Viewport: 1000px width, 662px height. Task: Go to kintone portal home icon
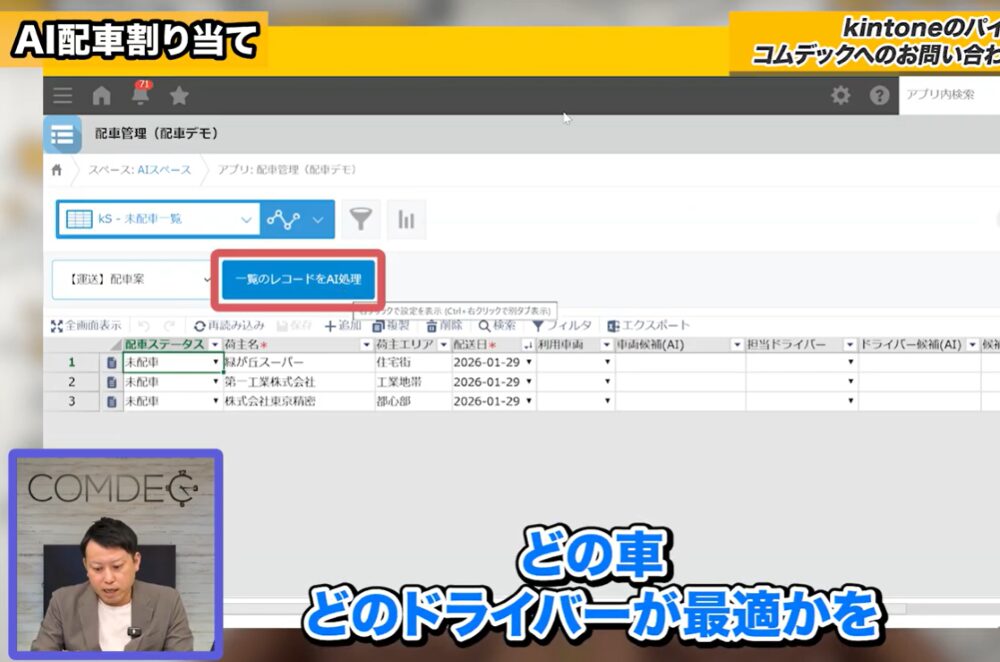[102, 96]
